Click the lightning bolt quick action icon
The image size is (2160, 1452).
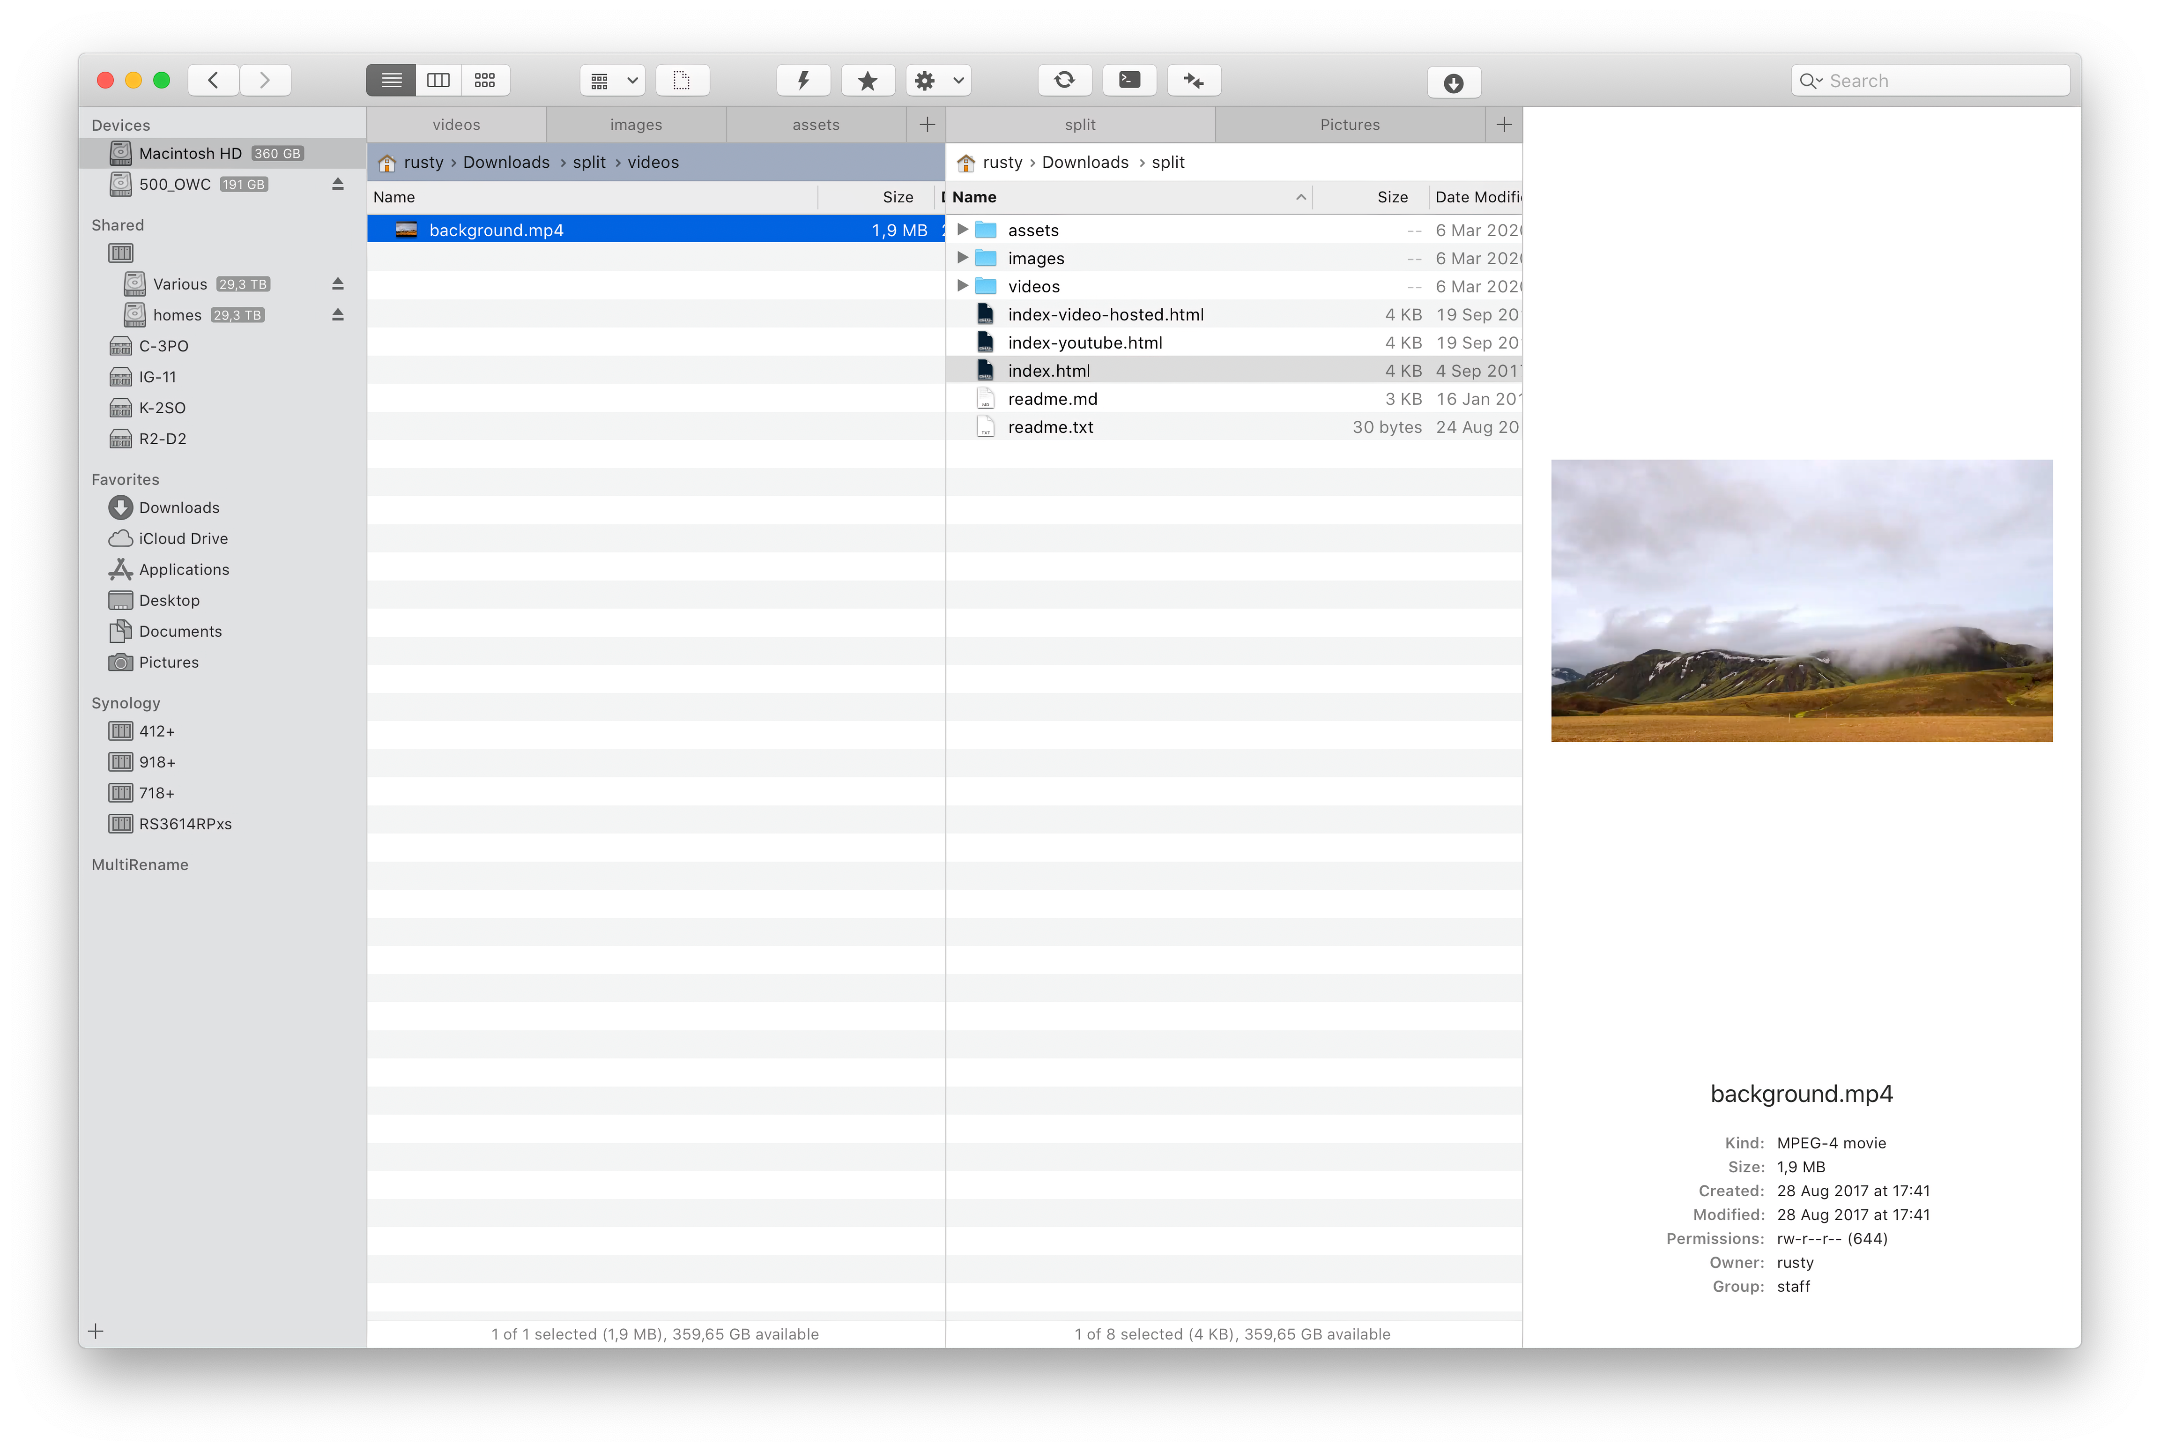tap(803, 80)
